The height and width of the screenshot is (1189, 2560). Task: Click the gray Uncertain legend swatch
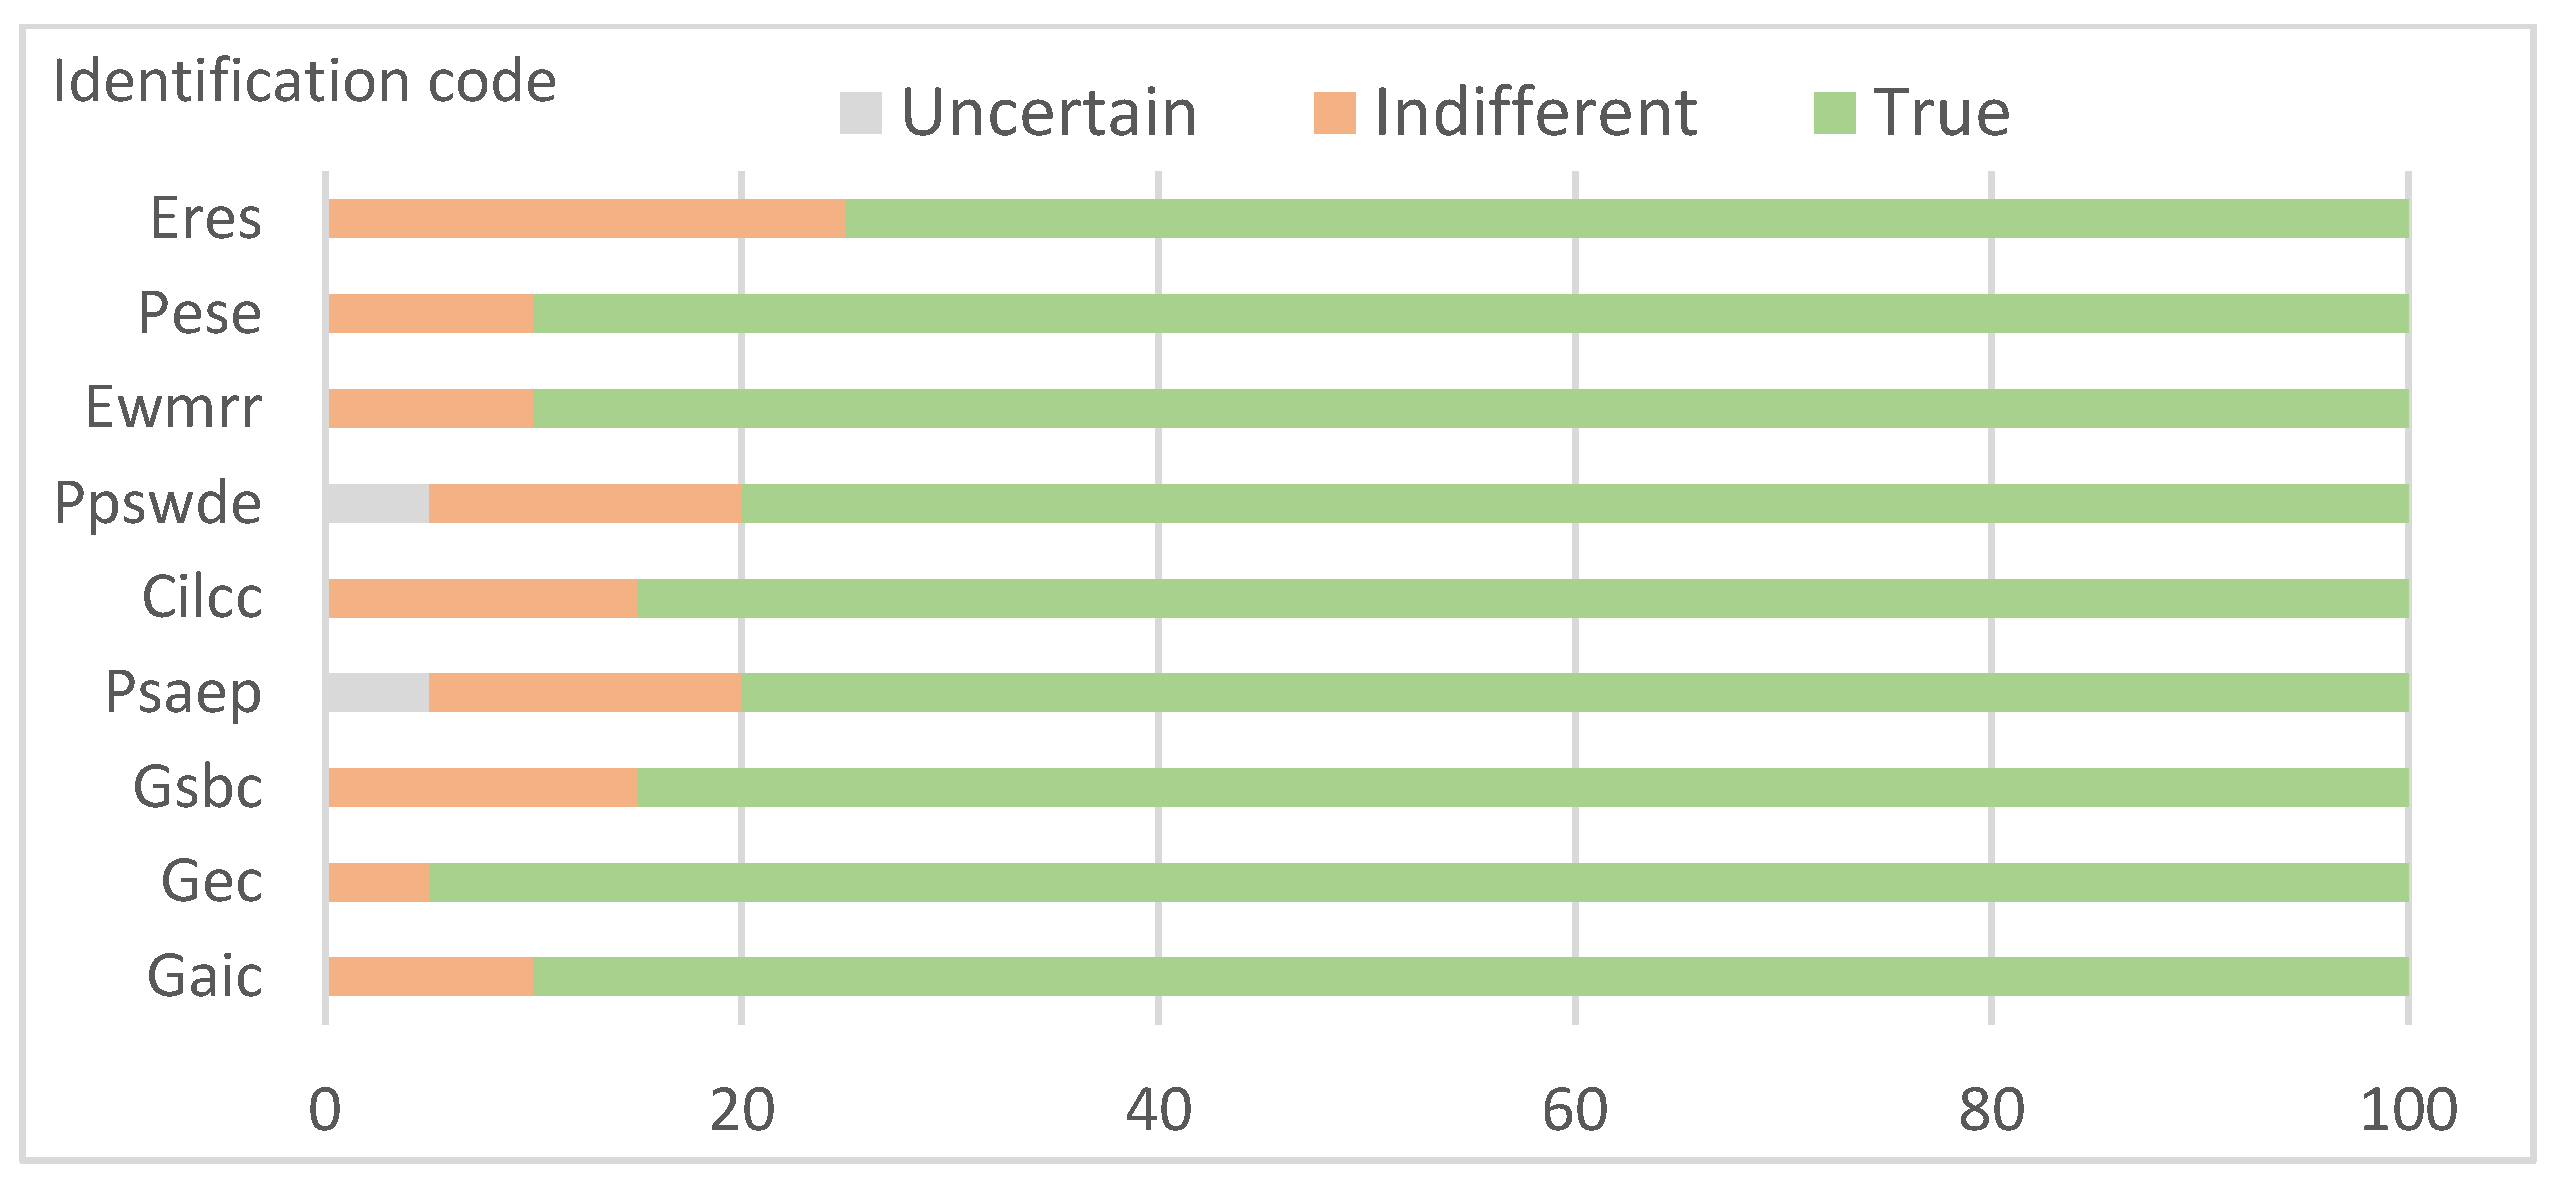[860, 113]
